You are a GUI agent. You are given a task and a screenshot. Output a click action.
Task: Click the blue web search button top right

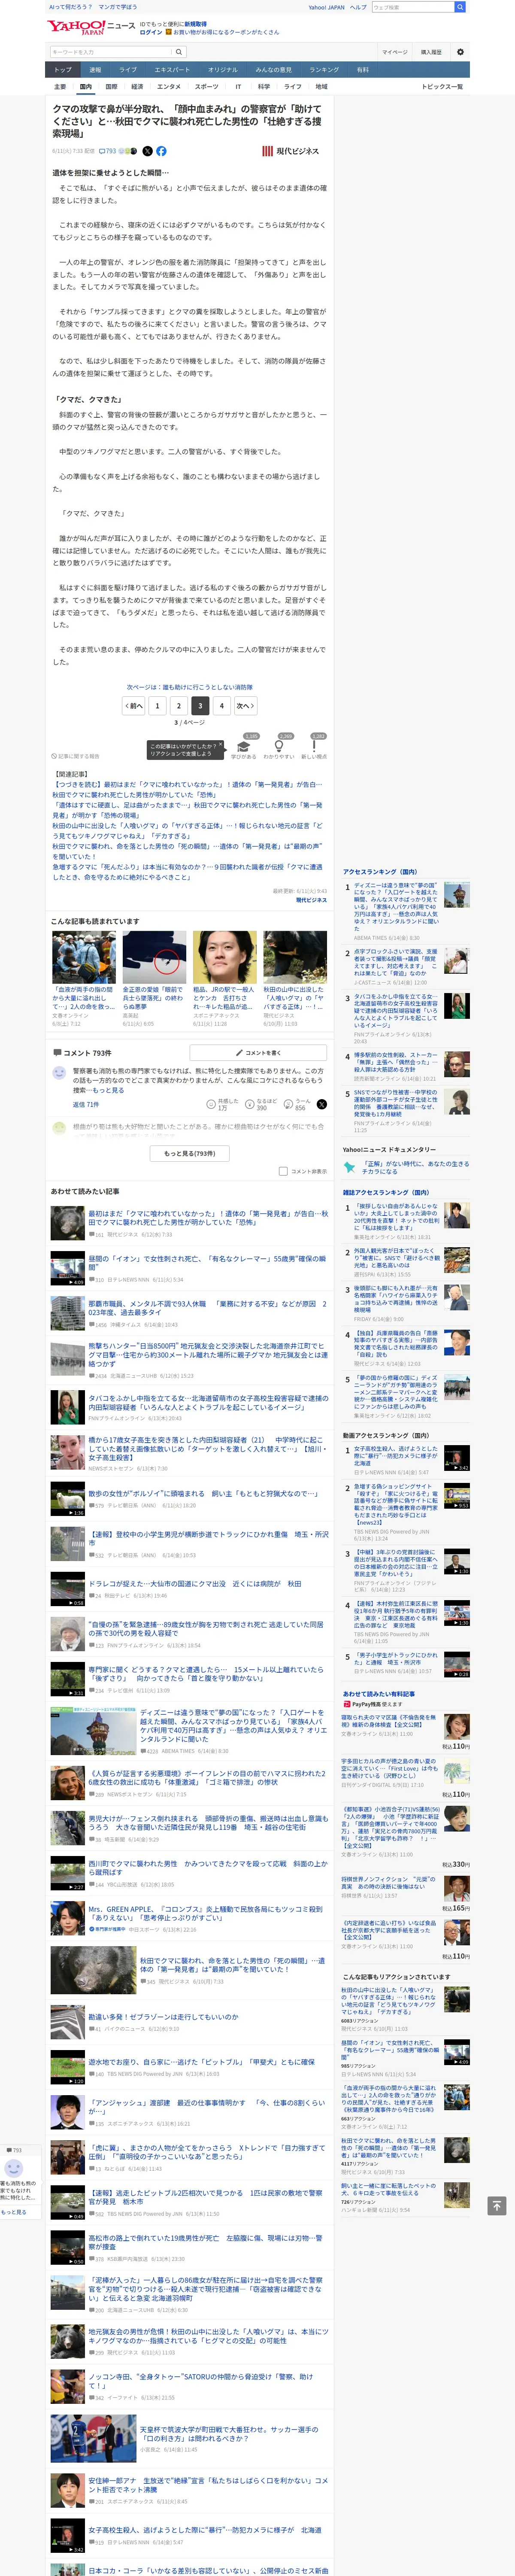coord(460,7)
